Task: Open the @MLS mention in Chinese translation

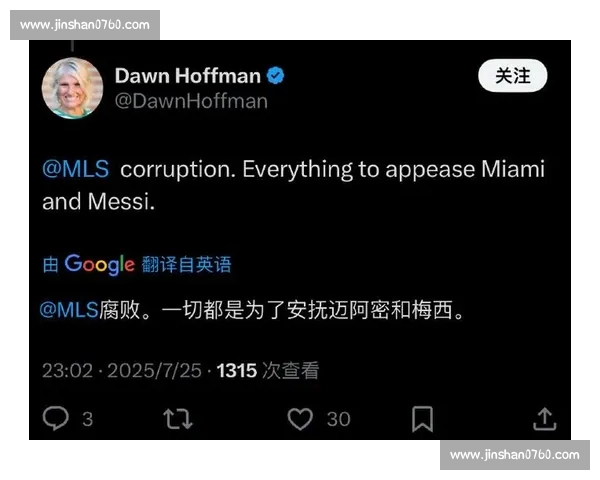Action: [x=69, y=309]
